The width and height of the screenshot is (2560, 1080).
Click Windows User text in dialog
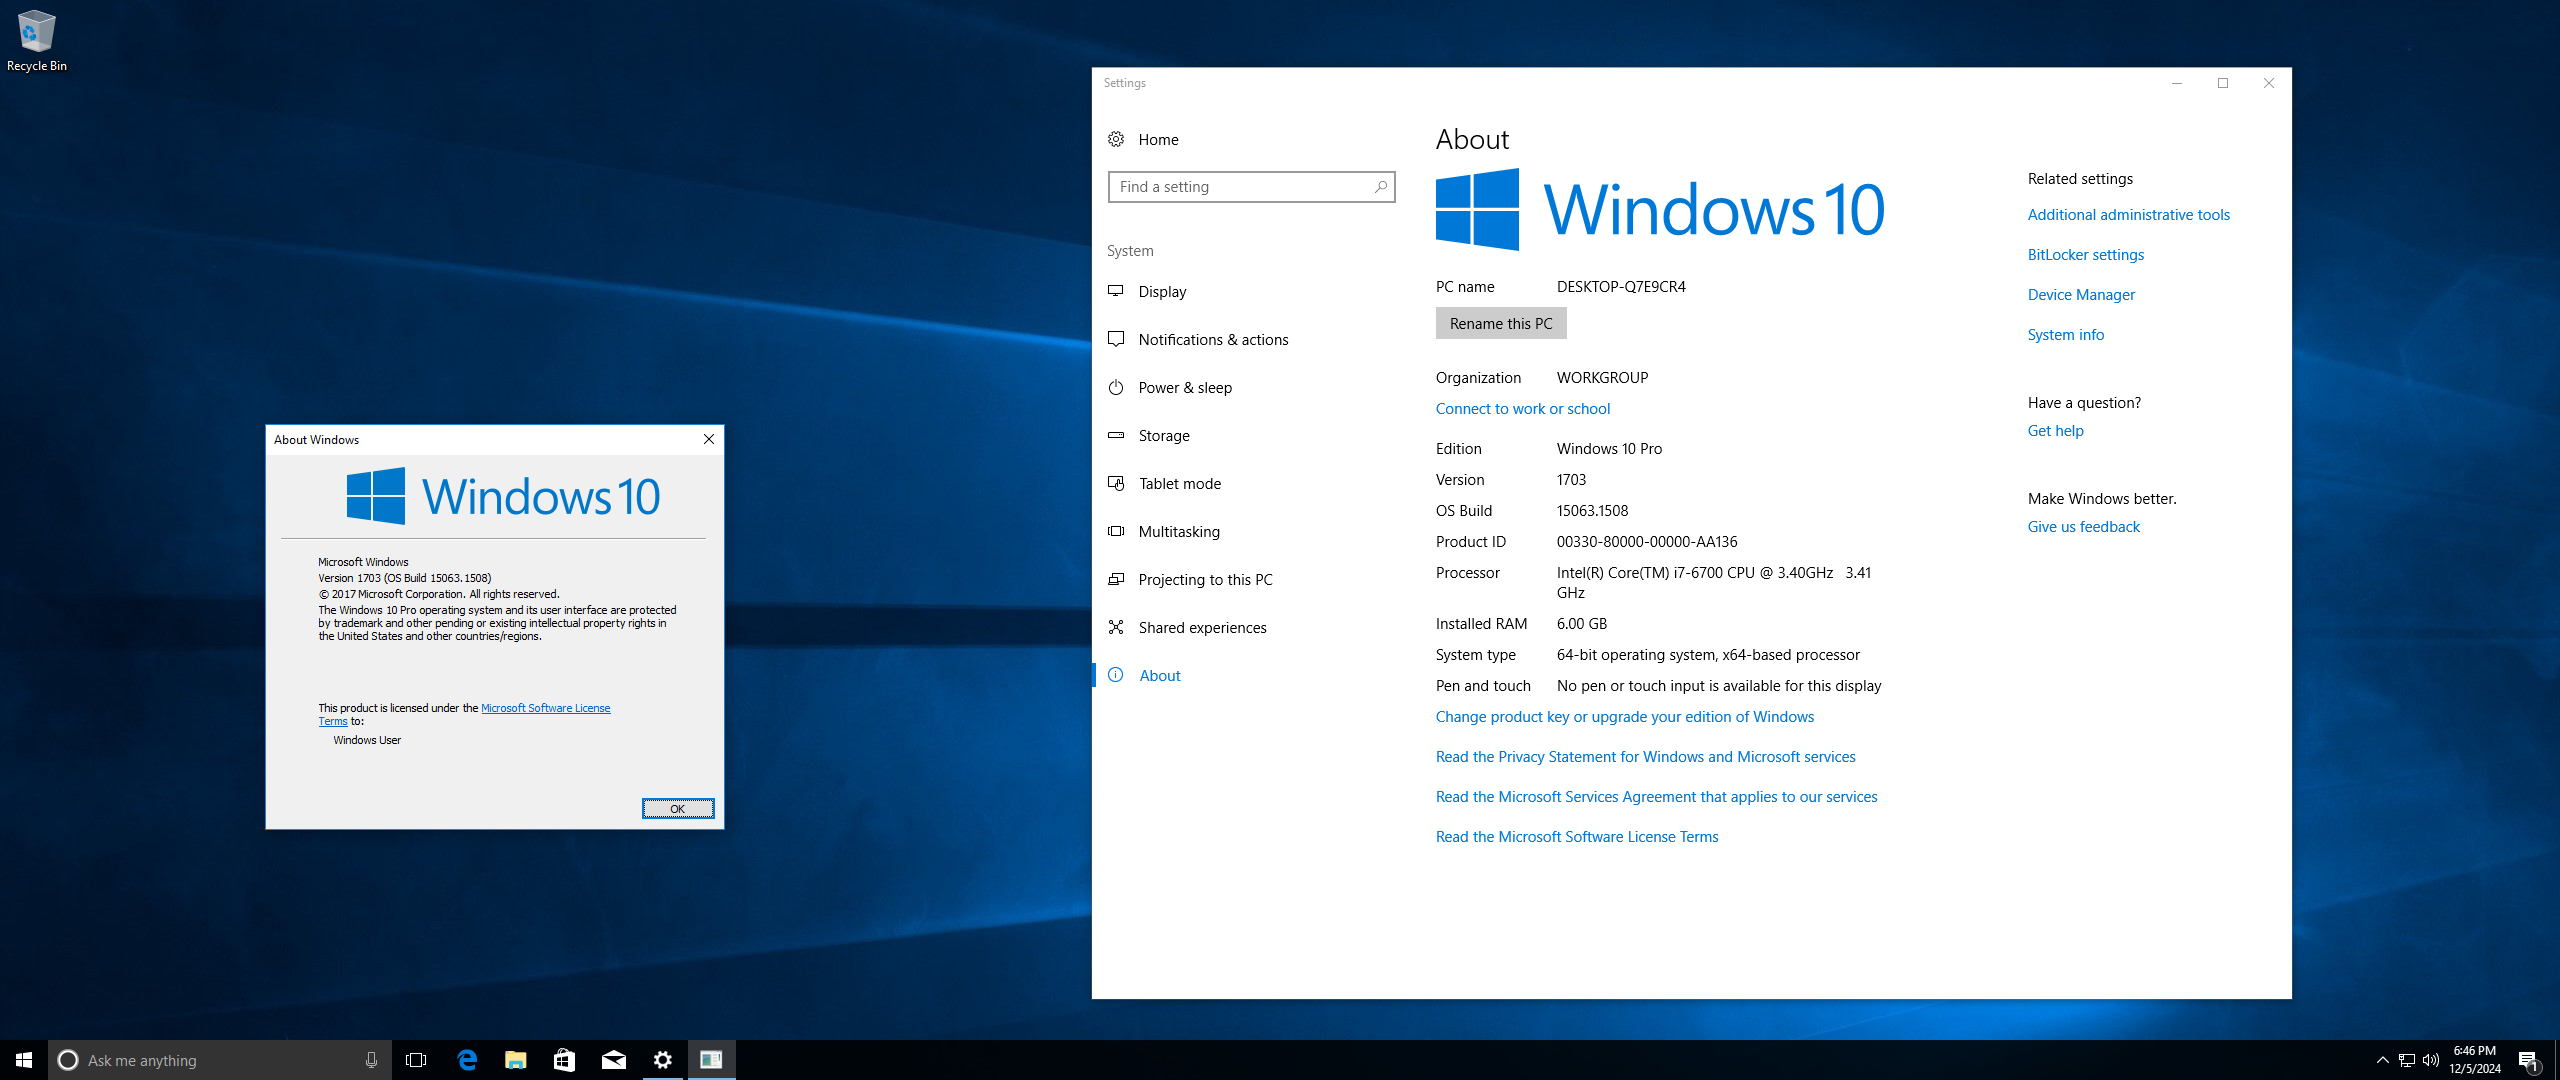tap(367, 740)
